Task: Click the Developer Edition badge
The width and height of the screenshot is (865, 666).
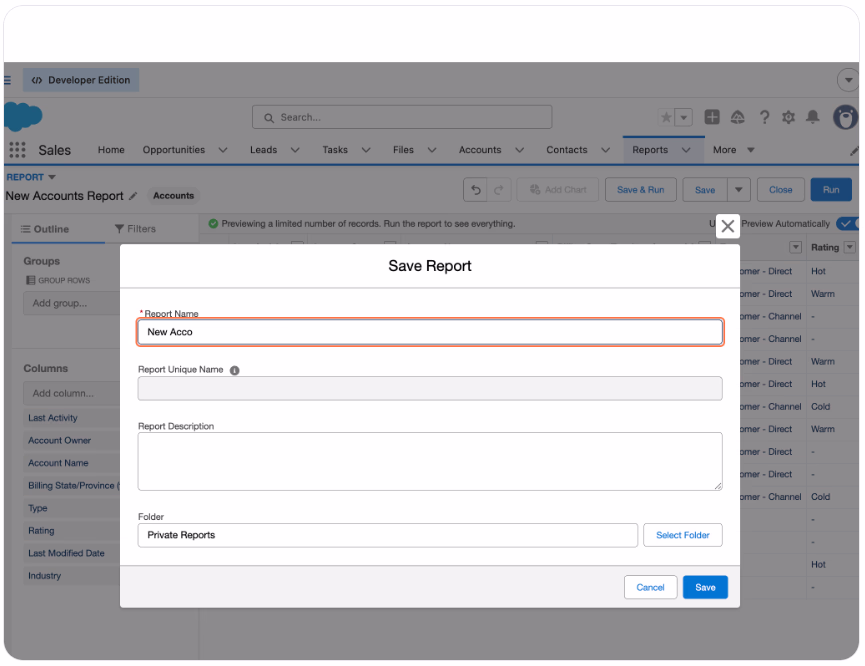Action: (81, 80)
